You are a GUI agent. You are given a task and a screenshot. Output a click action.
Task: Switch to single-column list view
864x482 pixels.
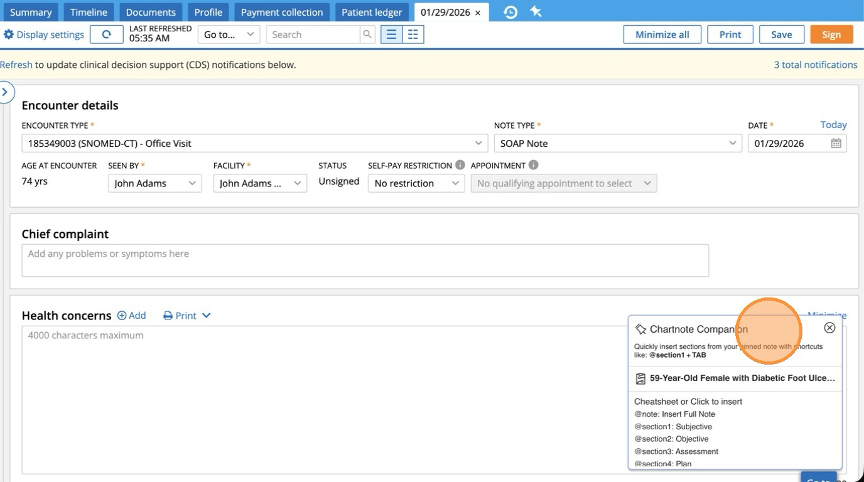point(390,34)
